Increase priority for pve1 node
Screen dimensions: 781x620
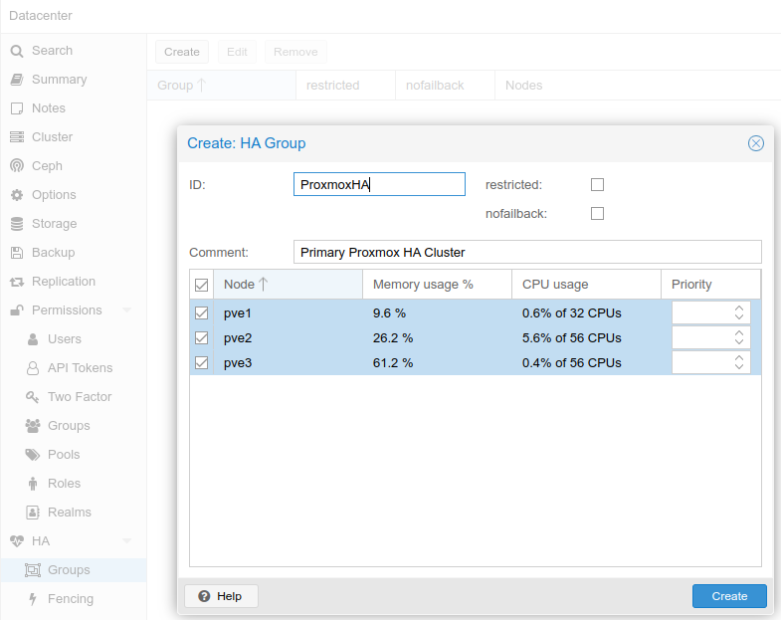[739, 309]
